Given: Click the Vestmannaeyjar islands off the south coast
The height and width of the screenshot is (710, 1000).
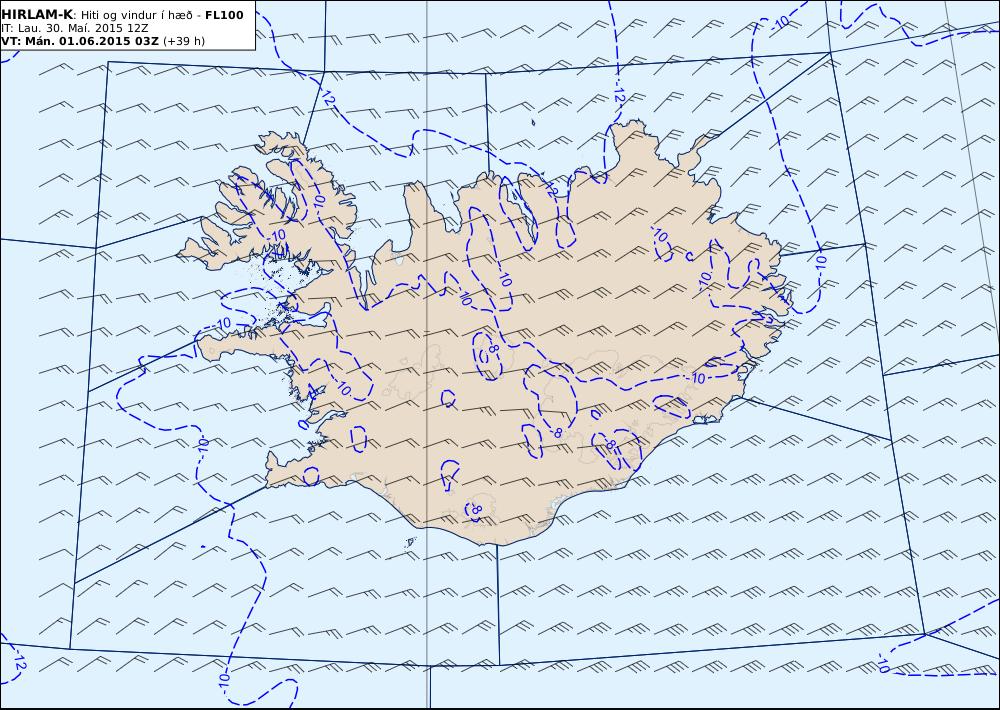Looking at the screenshot, I should pos(410,542).
